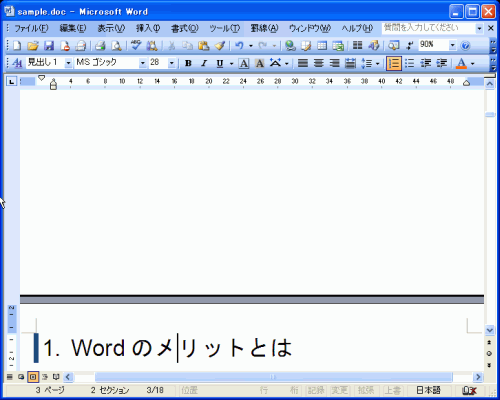500x400 pixels.
Task: Open the ウィンドウ(W) menu
Action: pos(310,28)
